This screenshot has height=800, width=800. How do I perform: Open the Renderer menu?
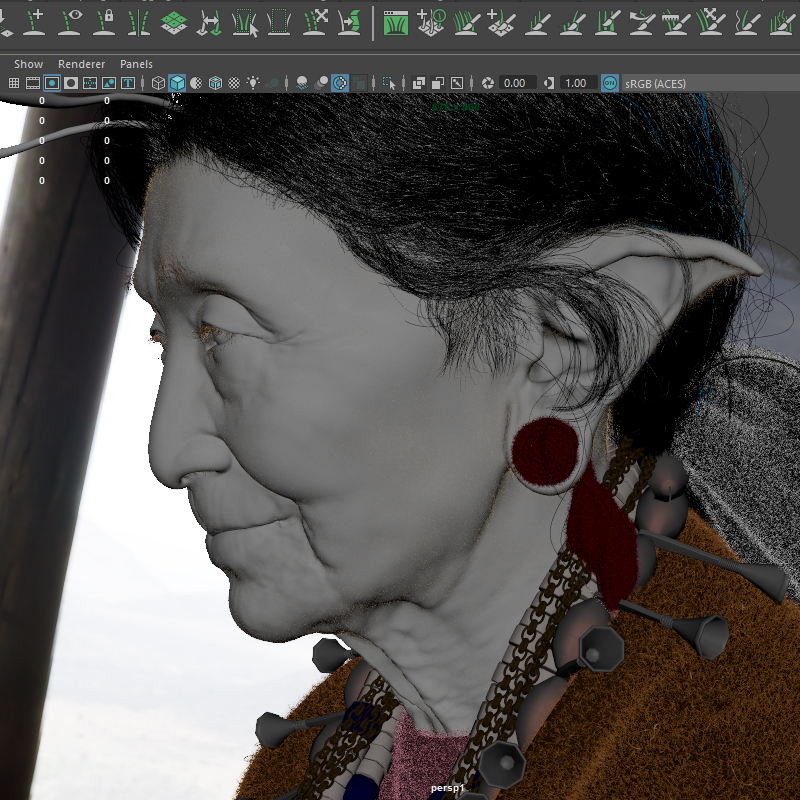(81, 63)
